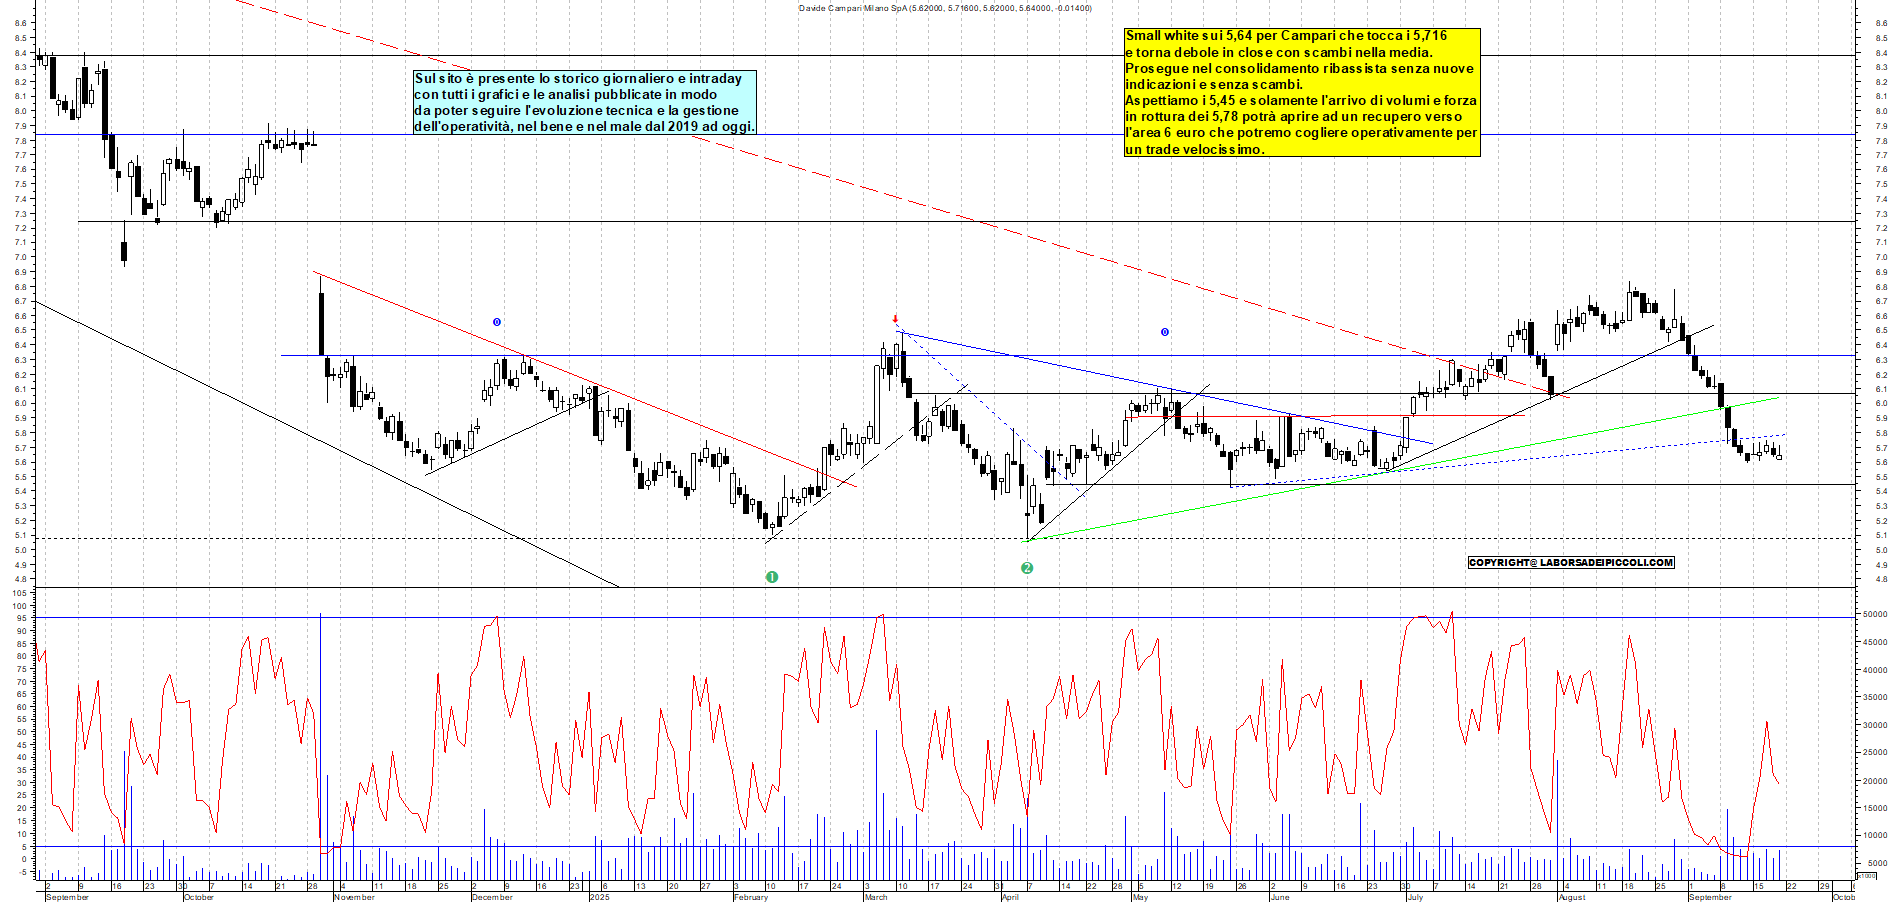Click the '15000' volume axis value
The height and width of the screenshot is (902, 1890).
click(1874, 807)
